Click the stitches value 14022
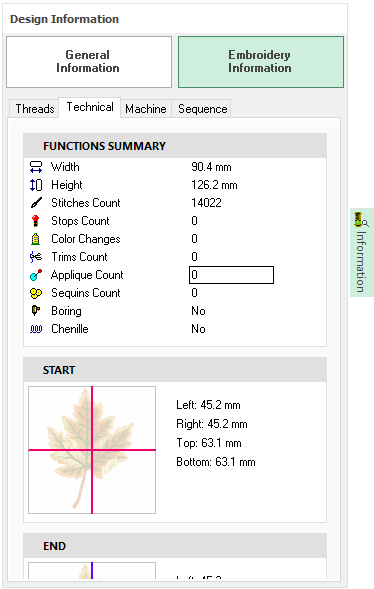The image size is (374, 589). point(206,203)
